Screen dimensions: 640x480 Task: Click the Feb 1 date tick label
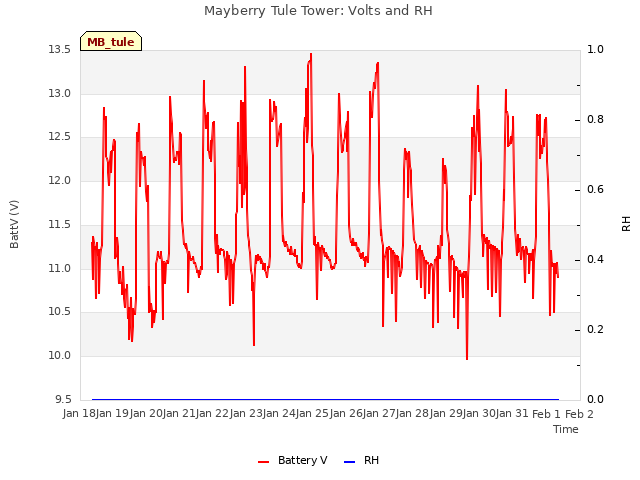[x=546, y=414]
